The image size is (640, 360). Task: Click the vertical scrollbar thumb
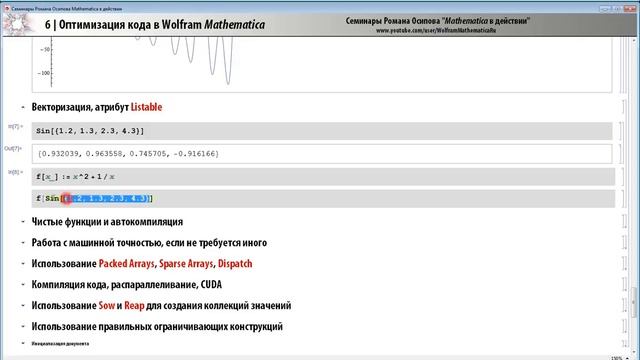[x=634, y=302]
